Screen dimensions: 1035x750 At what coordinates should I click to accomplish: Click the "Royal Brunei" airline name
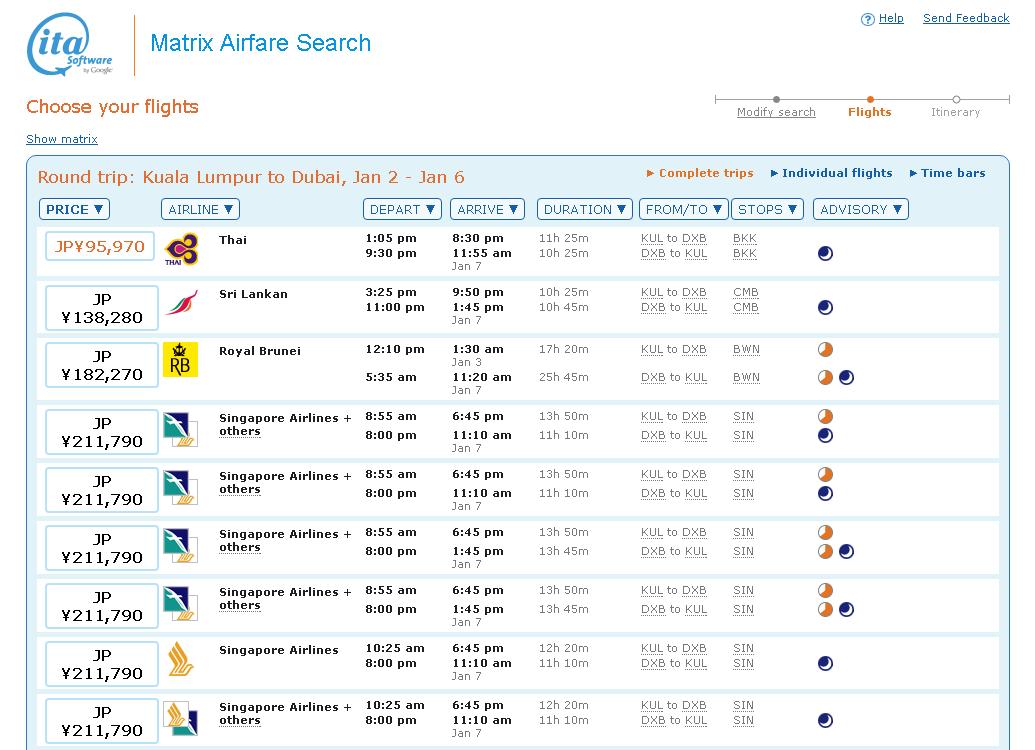[260, 351]
